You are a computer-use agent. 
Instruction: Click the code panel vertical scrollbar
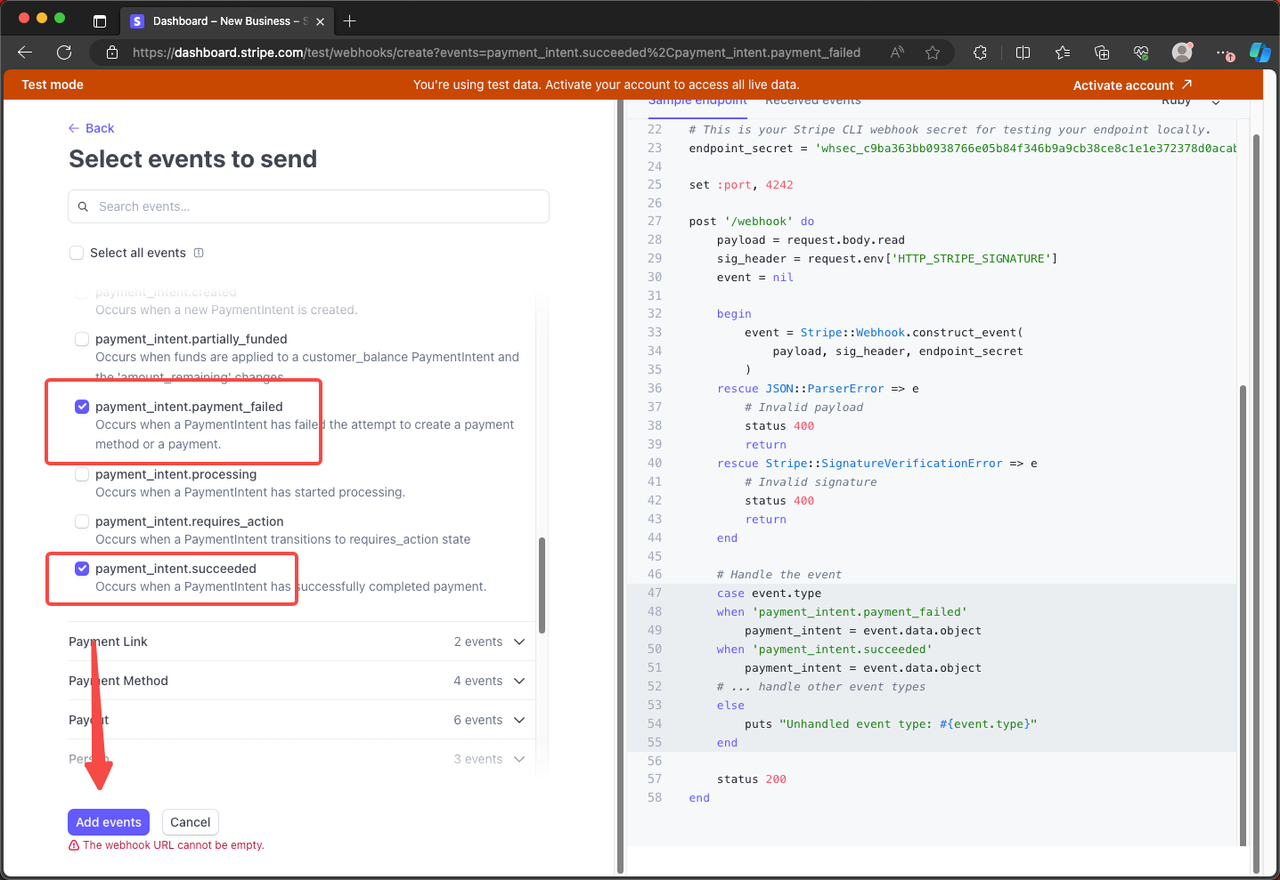[x=1243, y=615]
